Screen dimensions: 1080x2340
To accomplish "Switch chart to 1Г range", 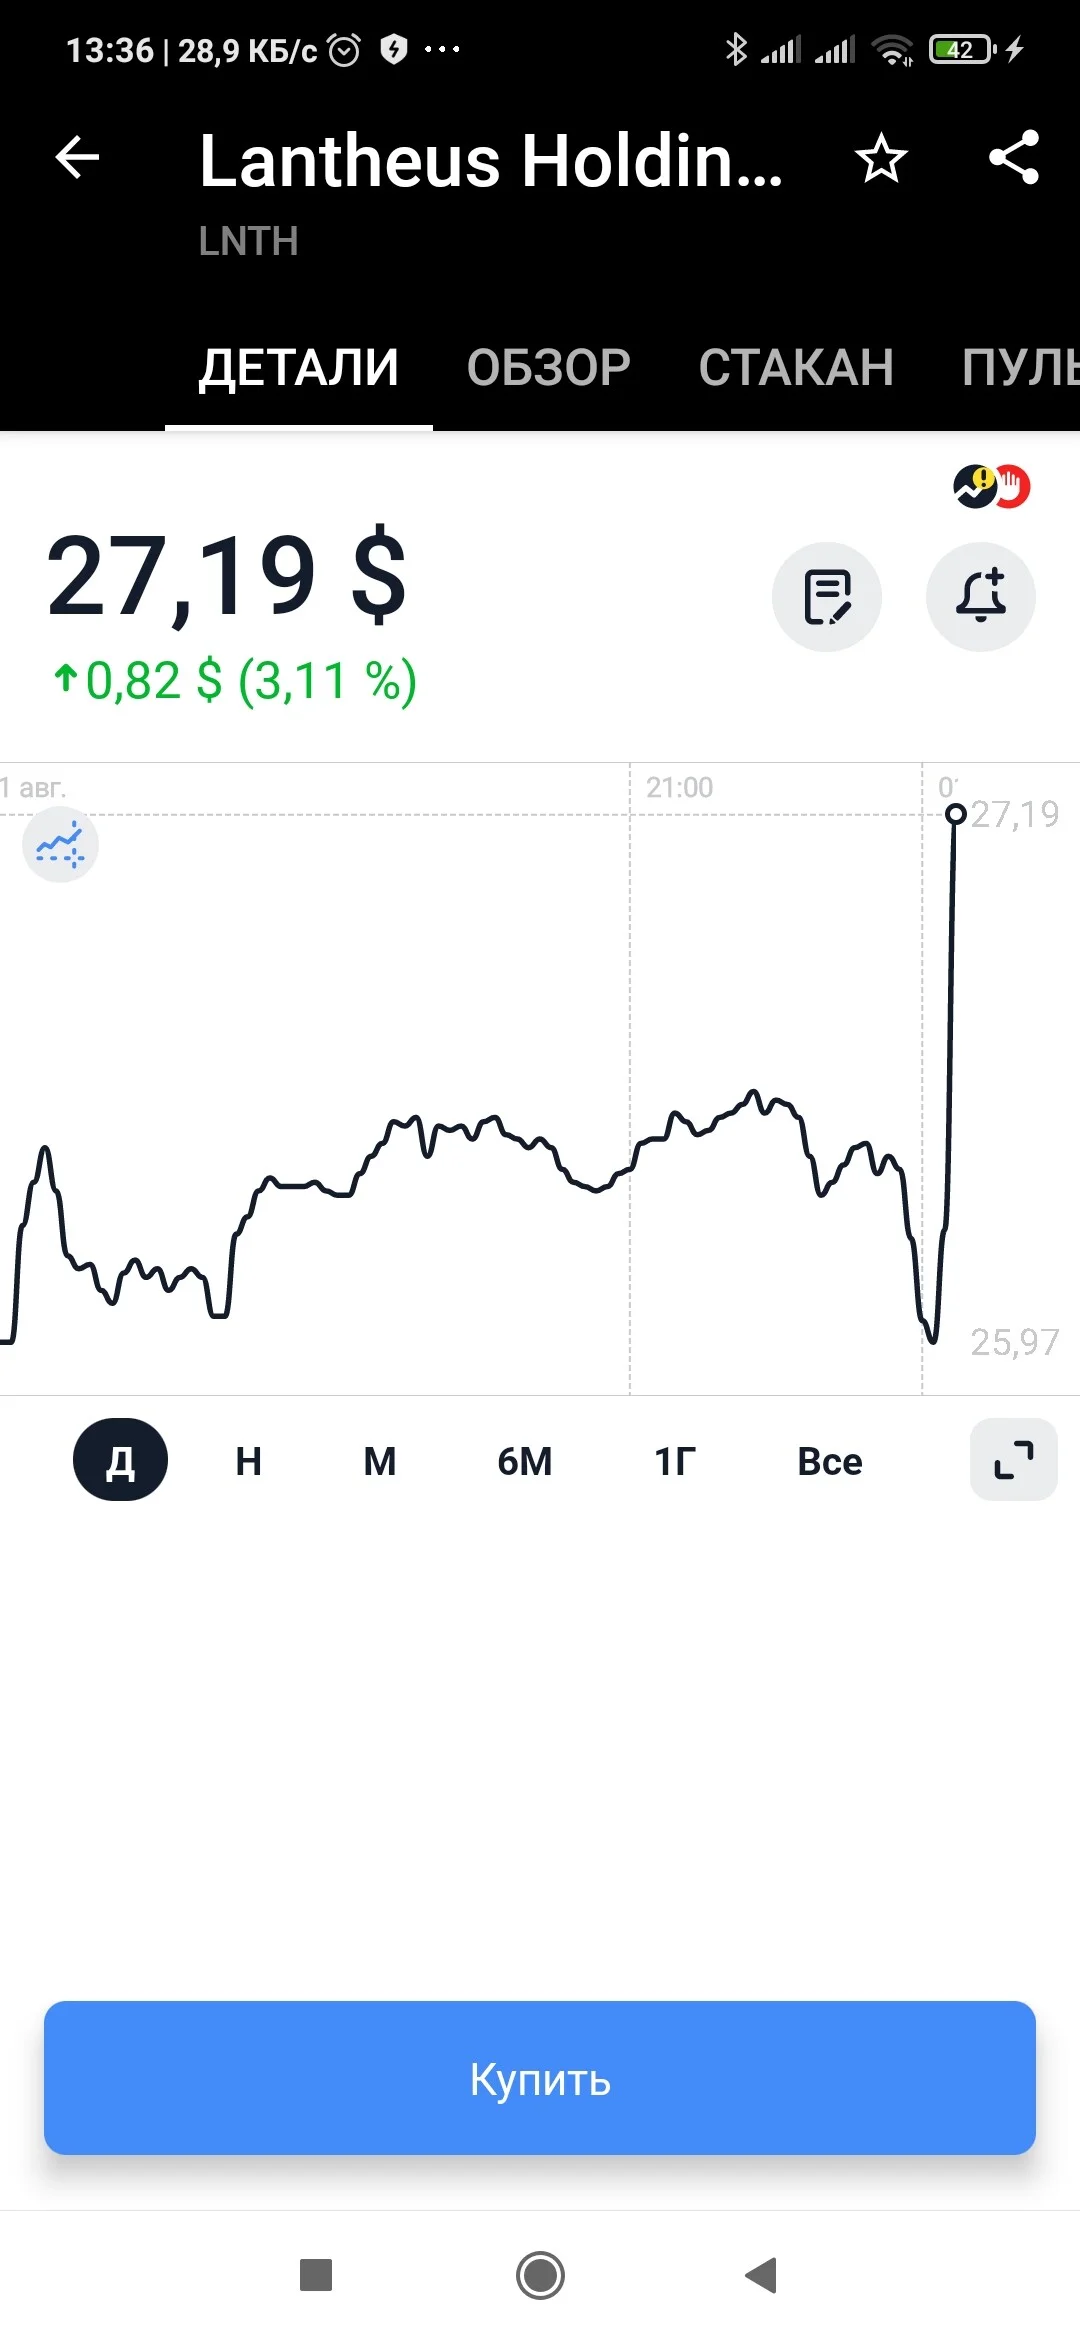I will [675, 1461].
